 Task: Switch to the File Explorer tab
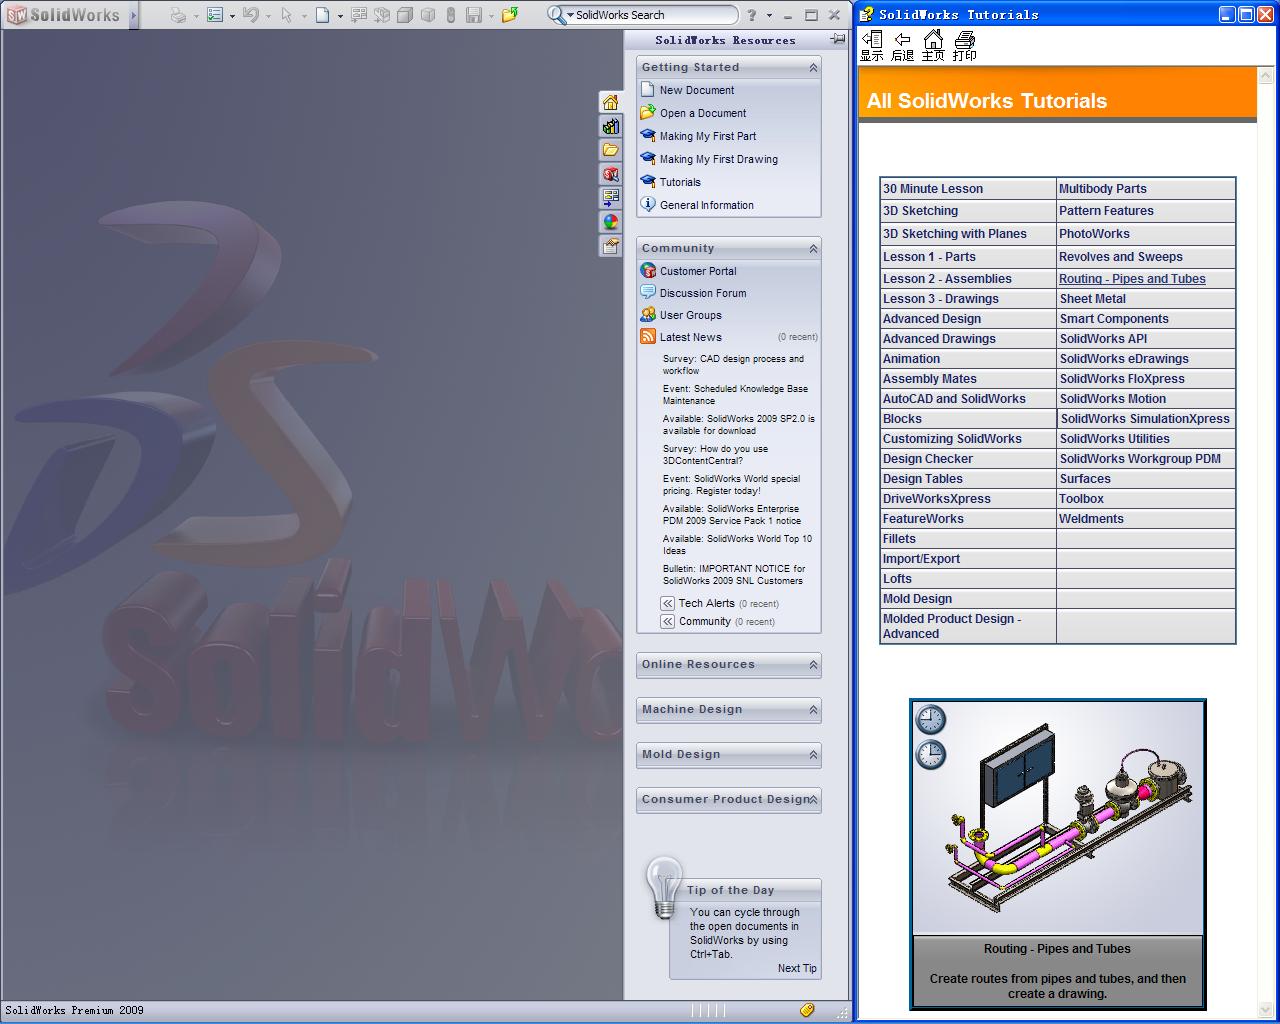coord(610,150)
